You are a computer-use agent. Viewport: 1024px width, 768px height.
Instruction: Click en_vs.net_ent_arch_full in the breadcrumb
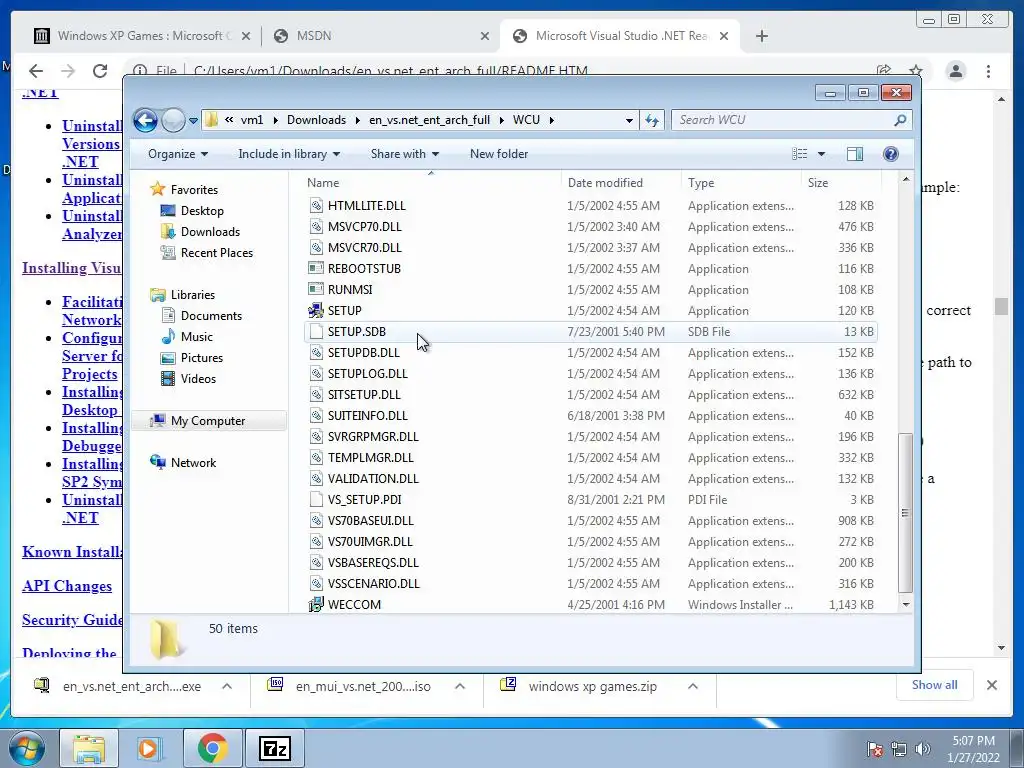click(x=429, y=120)
